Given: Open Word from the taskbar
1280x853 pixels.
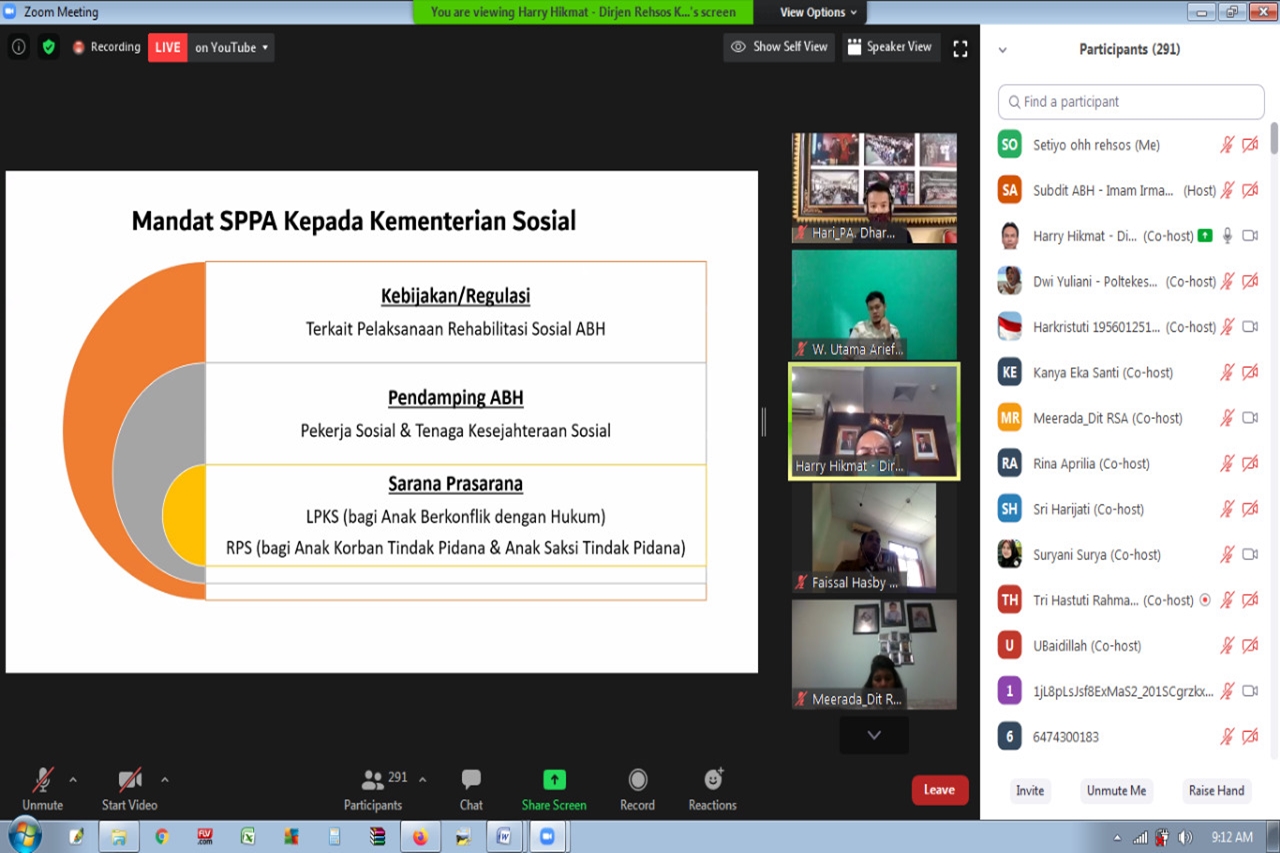Looking at the screenshot, I should point(505,837).
